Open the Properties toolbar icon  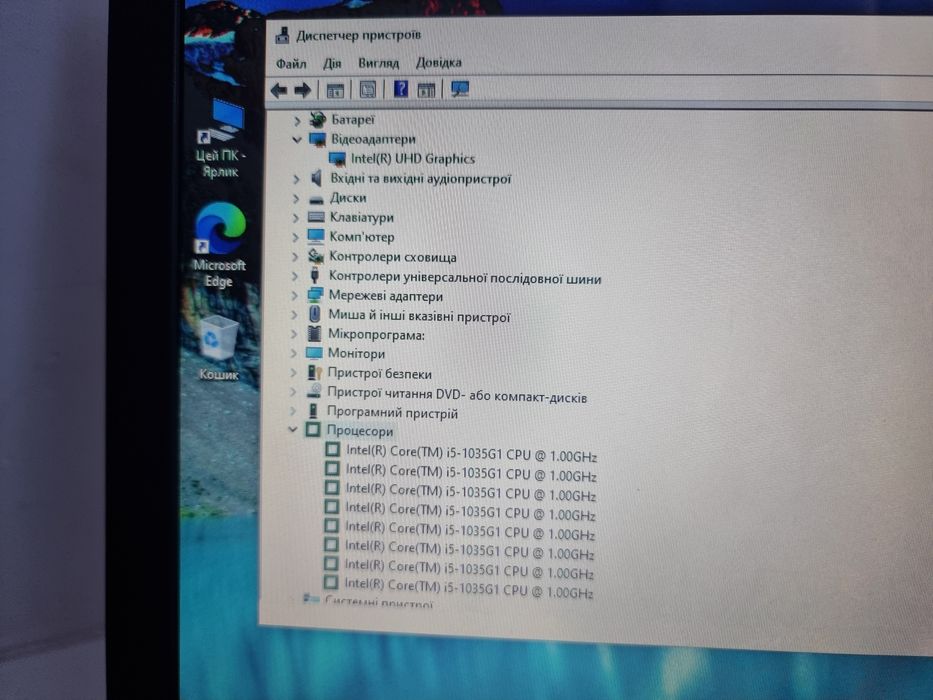click(x=368, y=90)
